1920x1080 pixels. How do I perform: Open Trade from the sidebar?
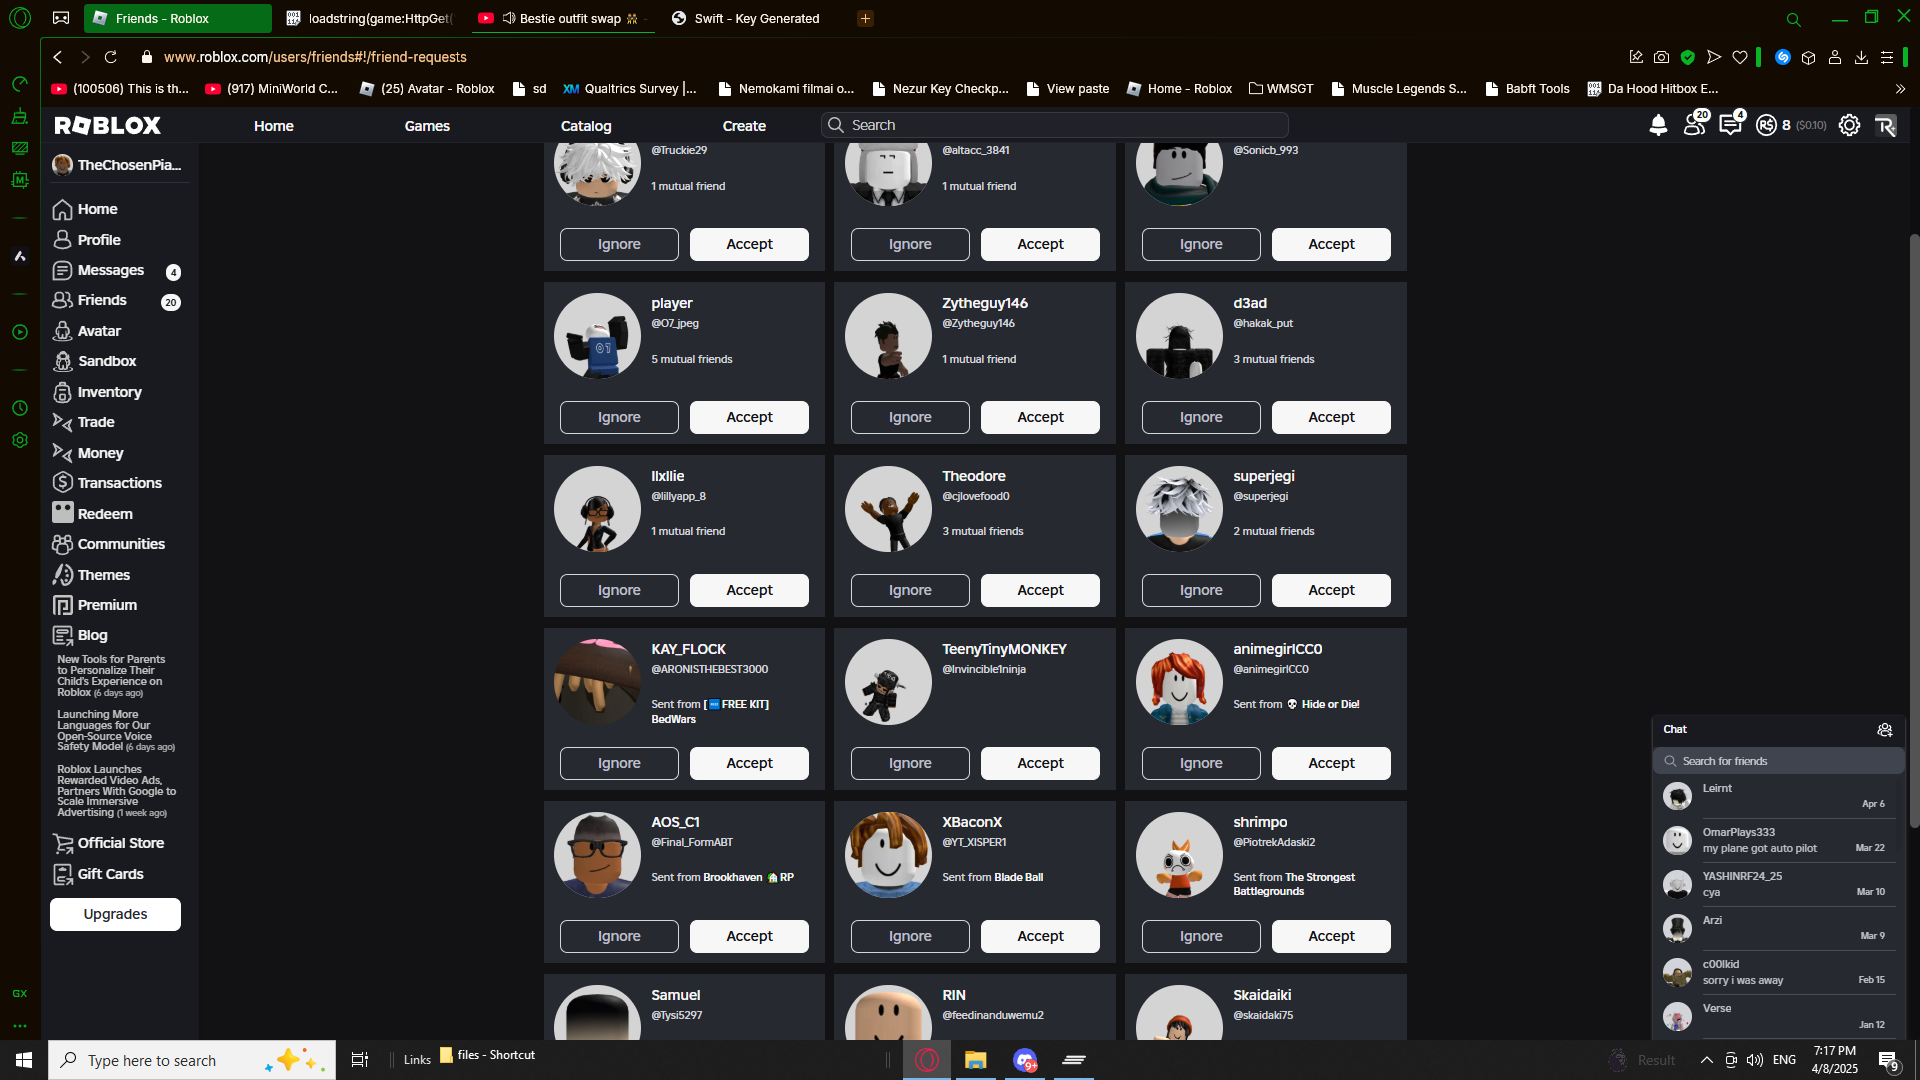click(x=96, y=422)
